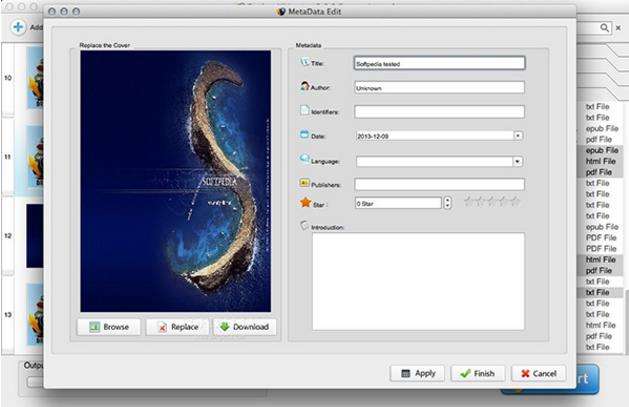The width and height of the screenshot is (629, 407).
Task: Cancel the MetaData Edit dialog
Action: [x=539, y=373]
